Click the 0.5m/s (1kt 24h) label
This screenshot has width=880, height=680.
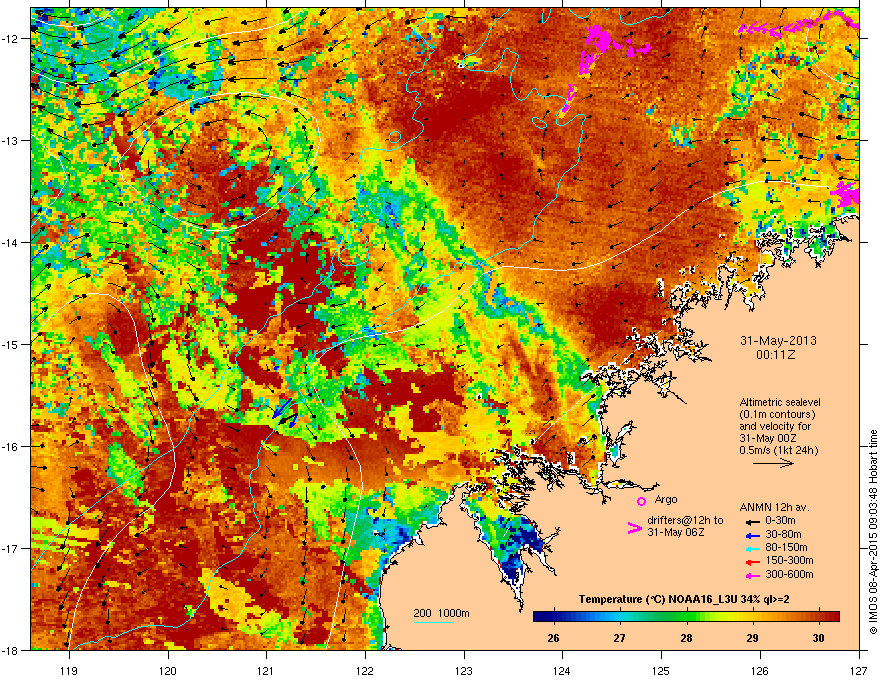click(x=778, y=450)
